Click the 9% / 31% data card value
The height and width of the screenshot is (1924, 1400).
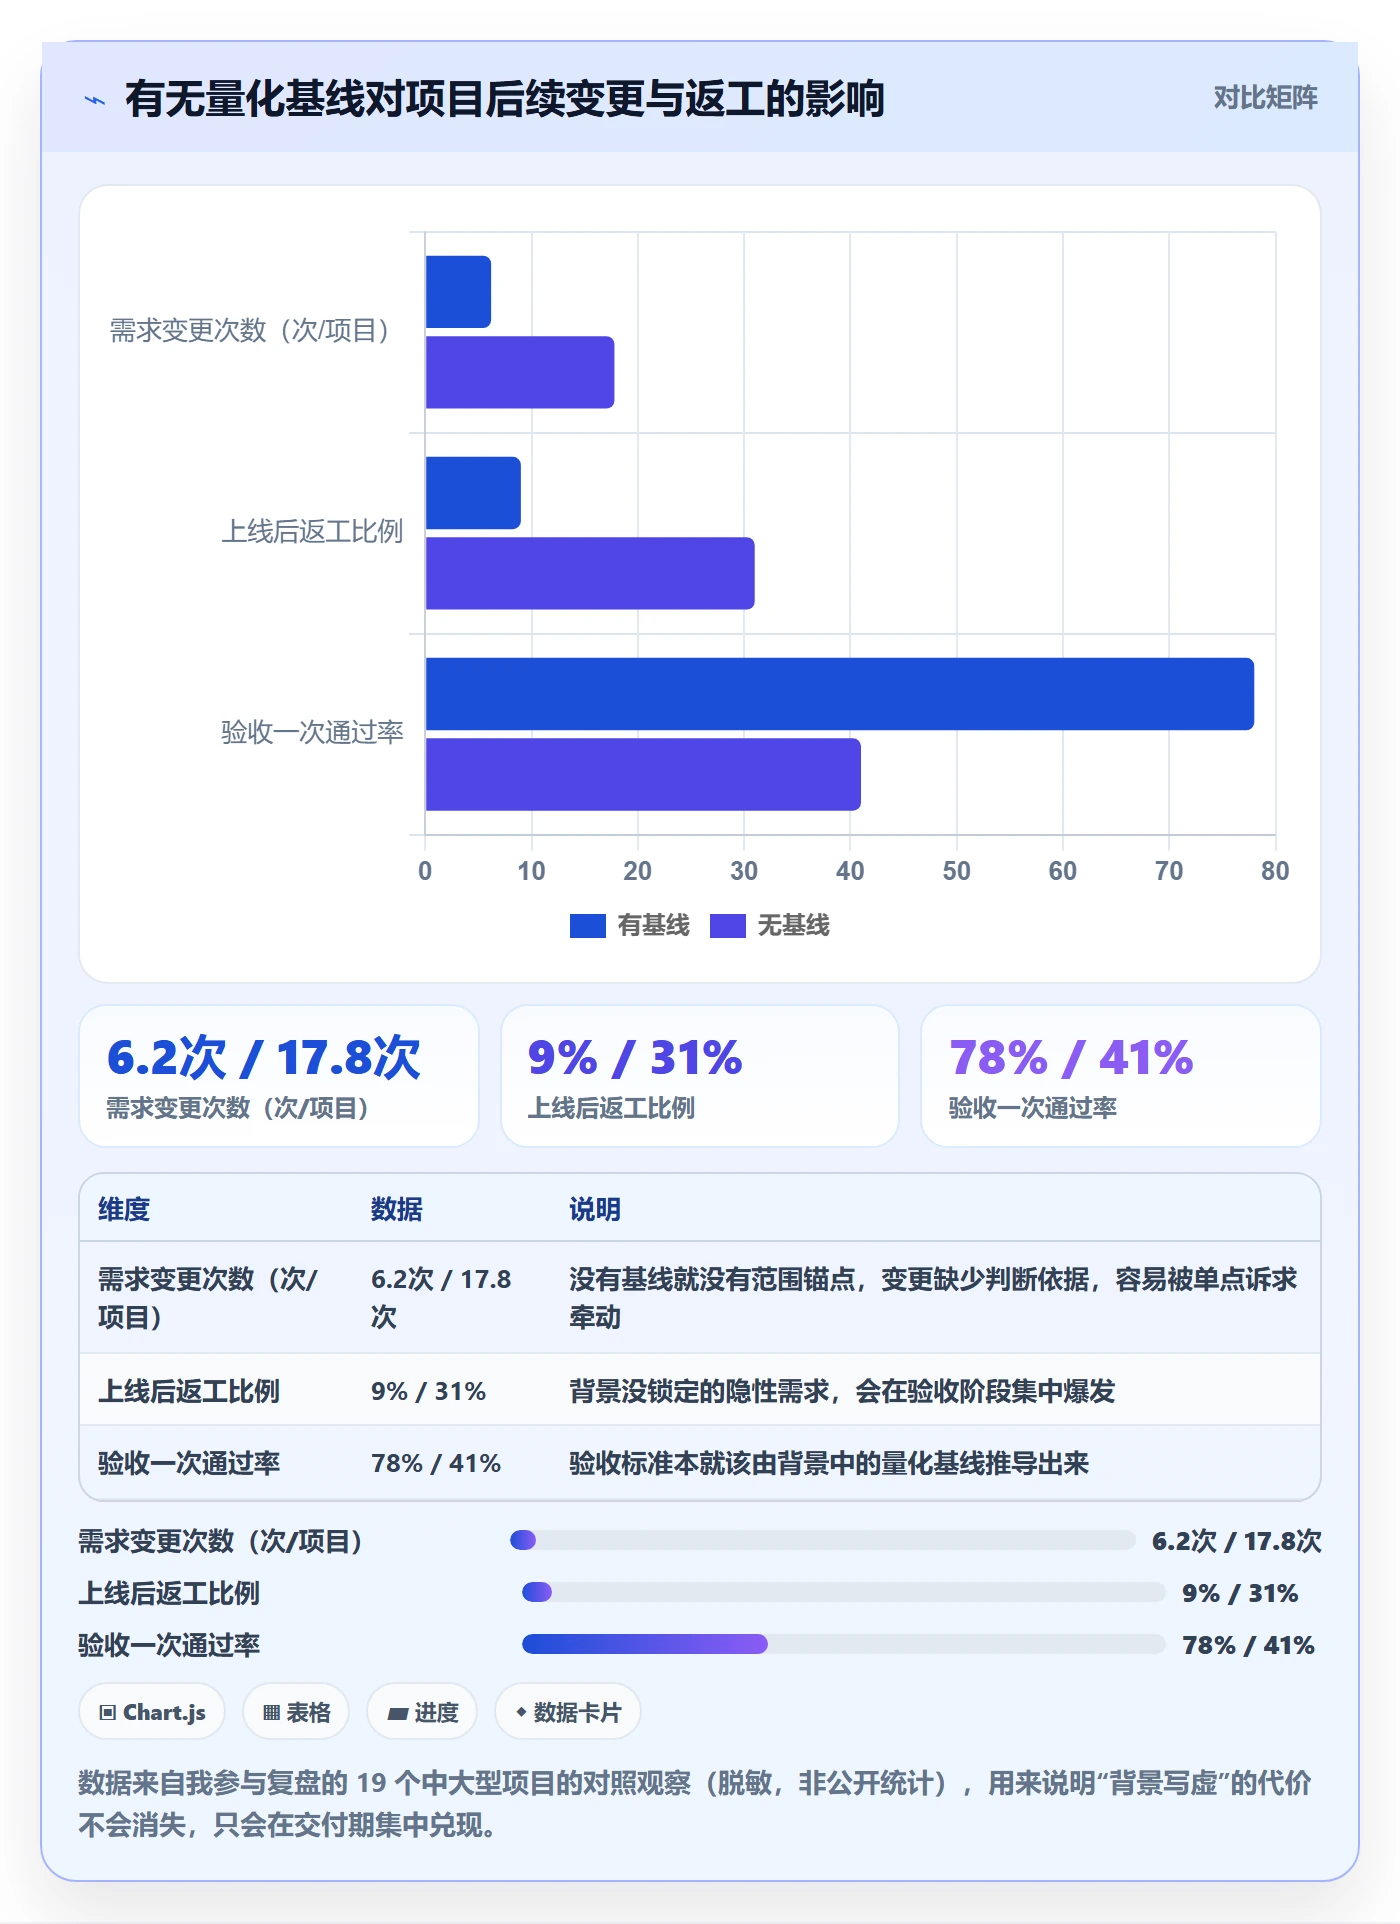(x=635, y=1058)
